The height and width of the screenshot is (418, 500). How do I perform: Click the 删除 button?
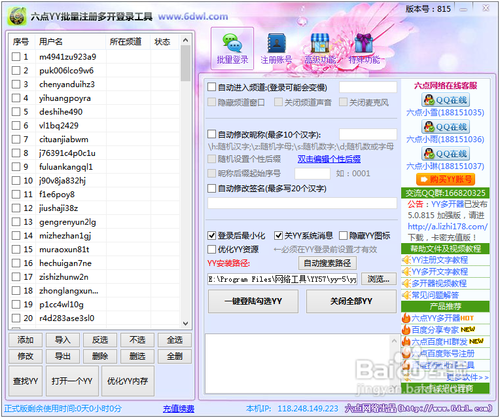(100, 356)
